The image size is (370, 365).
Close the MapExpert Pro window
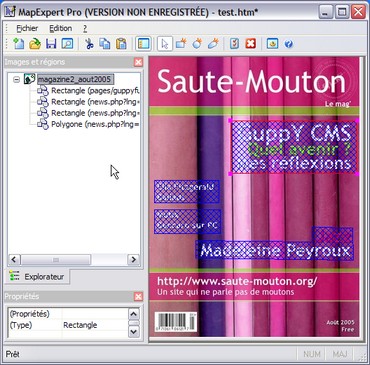point(359,12)
